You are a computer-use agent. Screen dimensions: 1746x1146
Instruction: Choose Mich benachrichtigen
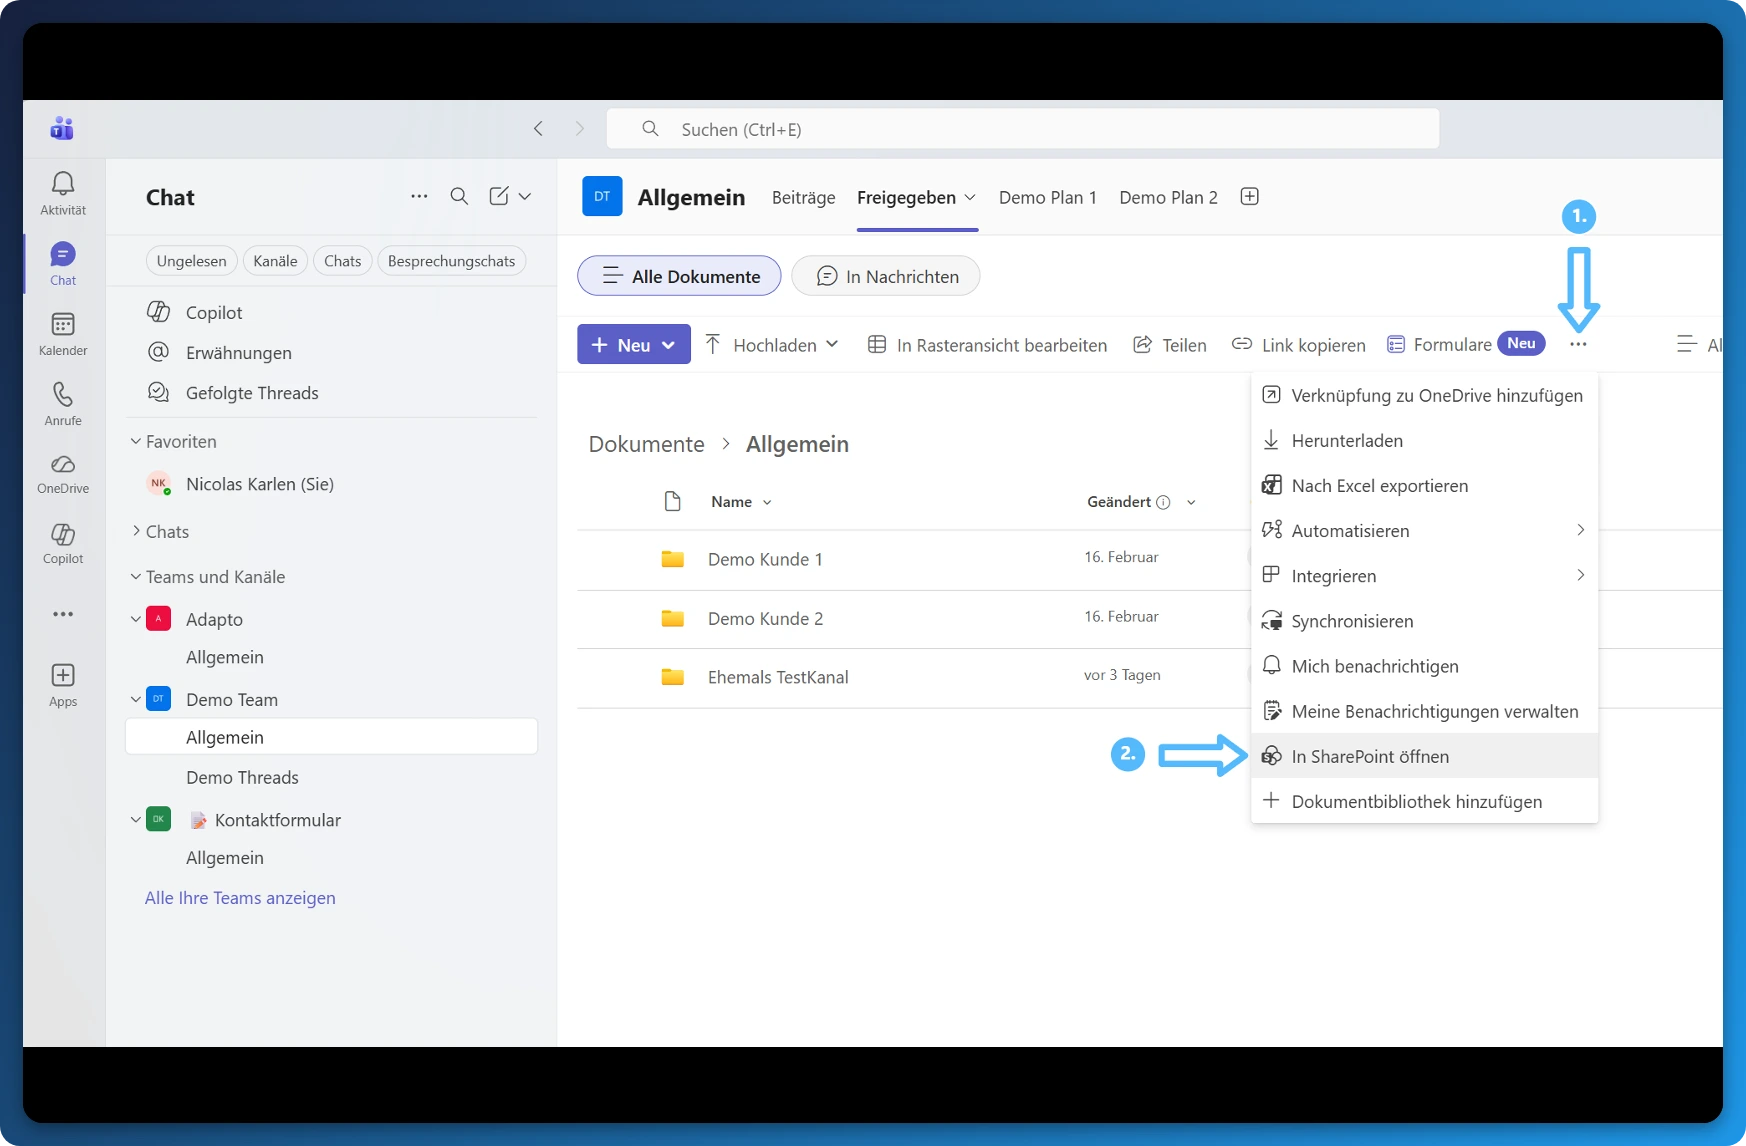1425,666
